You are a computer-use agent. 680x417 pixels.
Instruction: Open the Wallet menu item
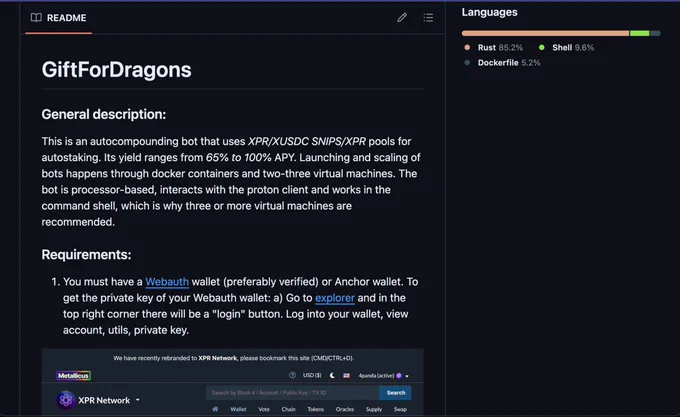coord(238,409)
